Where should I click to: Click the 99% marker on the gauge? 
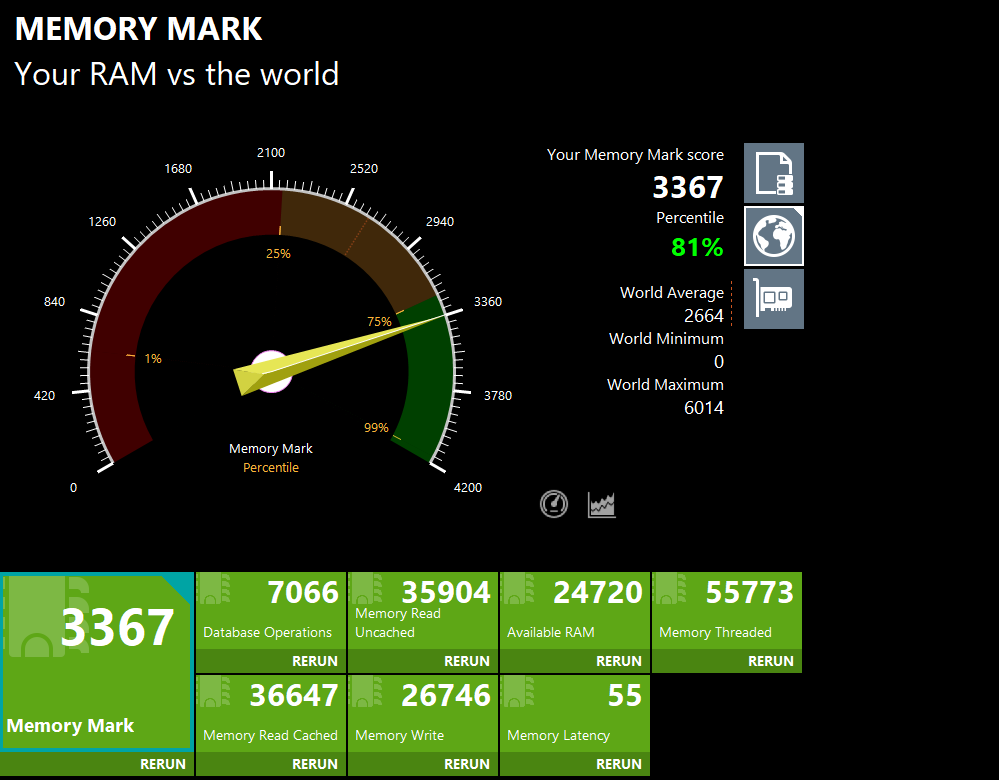click(376, 428)
